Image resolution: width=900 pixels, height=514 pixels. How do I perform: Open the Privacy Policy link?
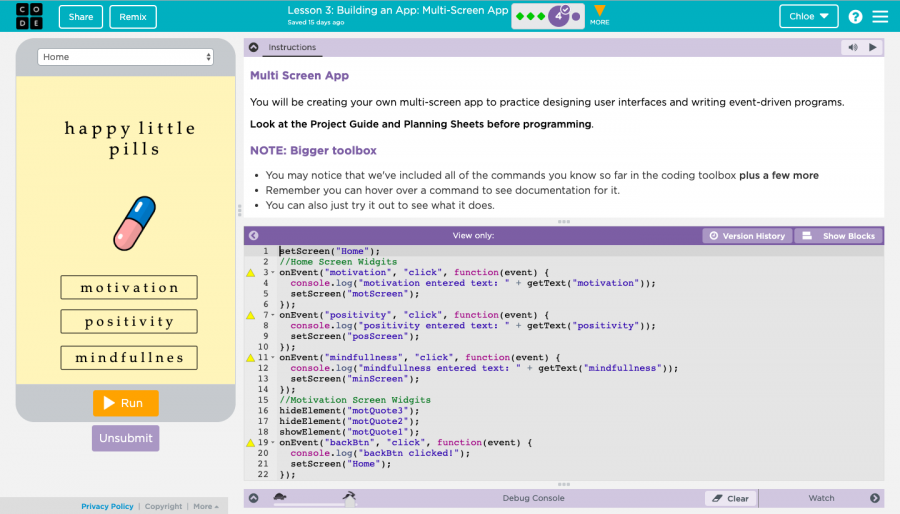click(x=107, y=506)
